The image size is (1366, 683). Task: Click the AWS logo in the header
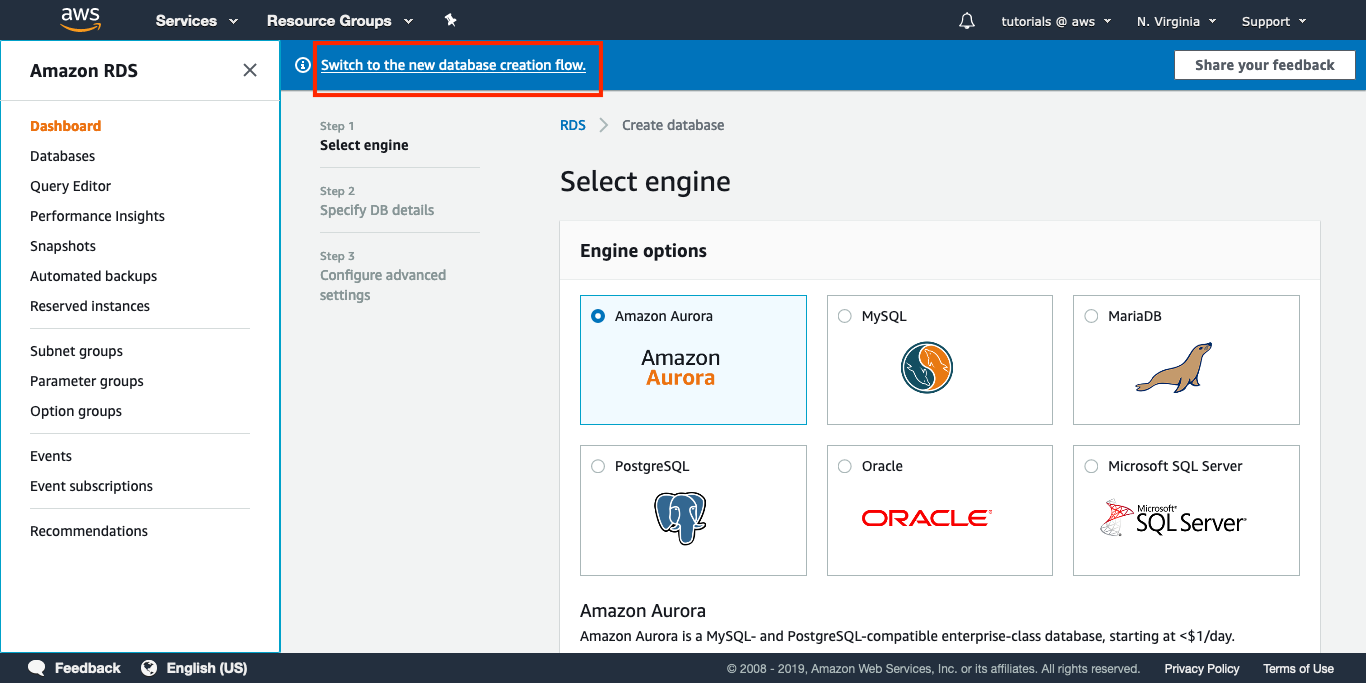click(x=81, y=20)
